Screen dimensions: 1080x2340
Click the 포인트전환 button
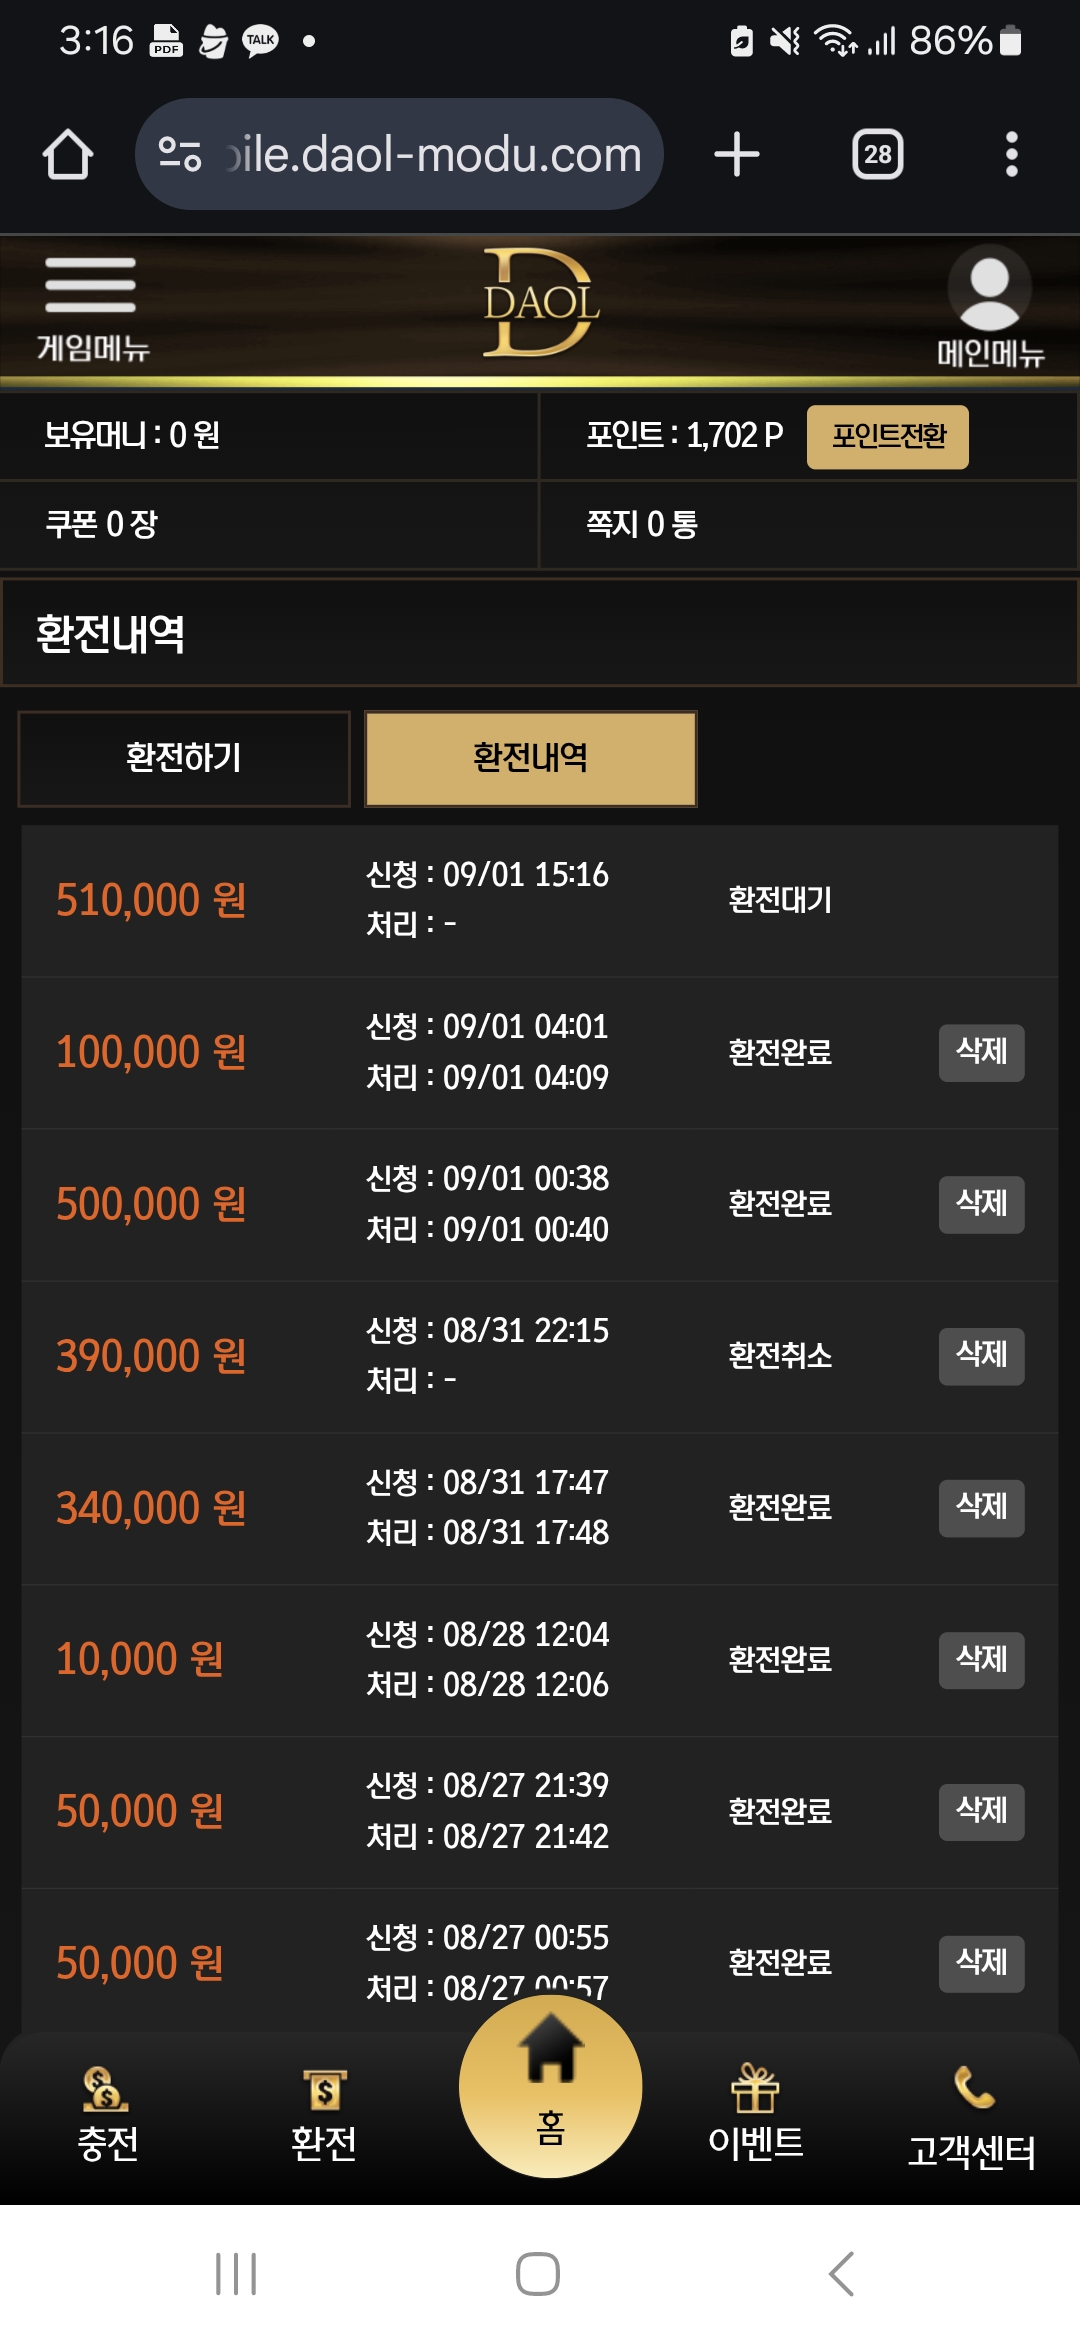point(888,437)
